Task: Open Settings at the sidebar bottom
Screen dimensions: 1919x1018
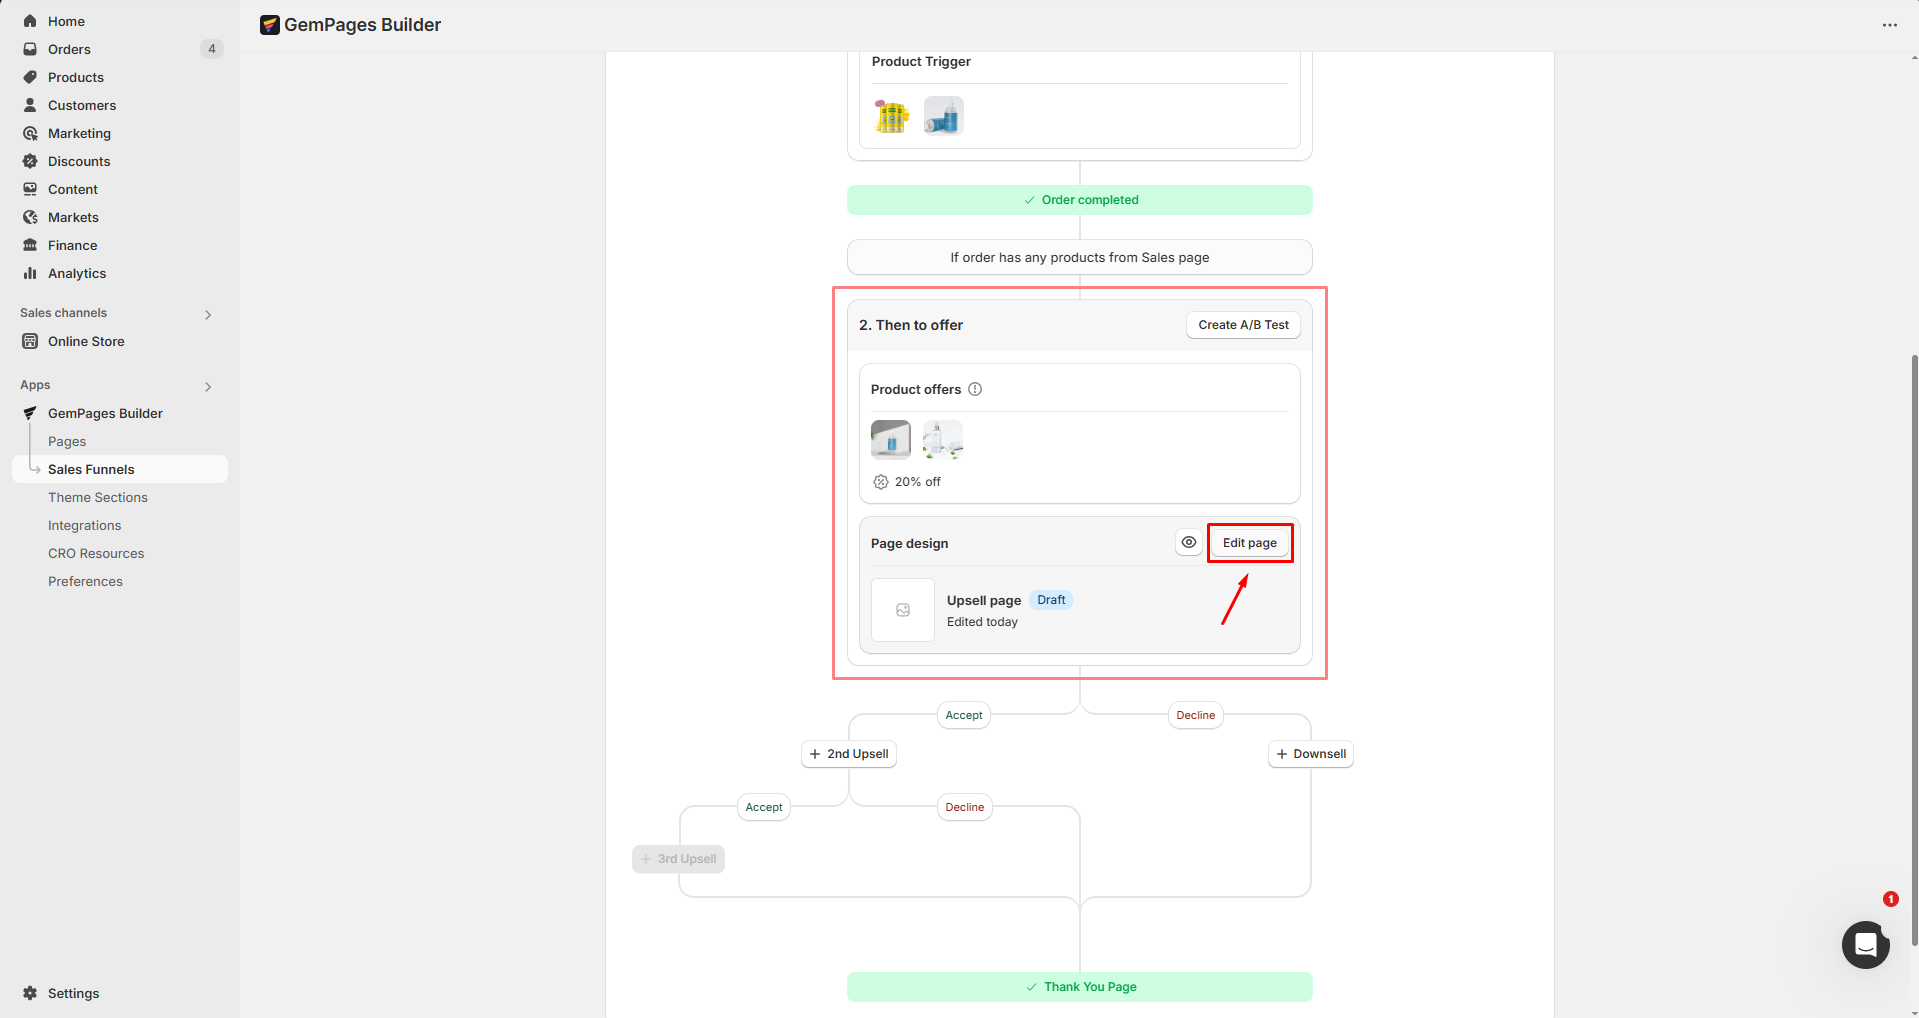Action: pyautogui.click(x=120, y=993)
